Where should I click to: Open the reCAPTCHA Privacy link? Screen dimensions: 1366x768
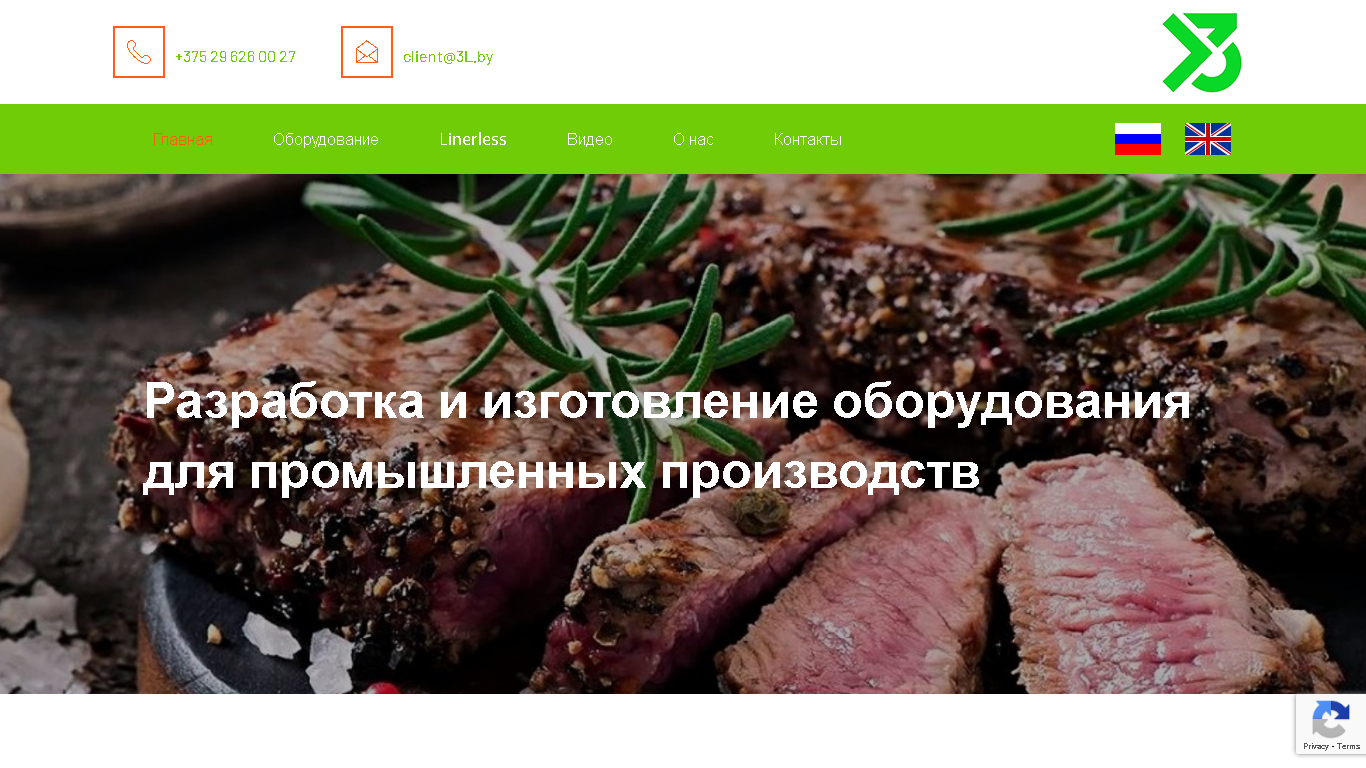[1315, 747]
